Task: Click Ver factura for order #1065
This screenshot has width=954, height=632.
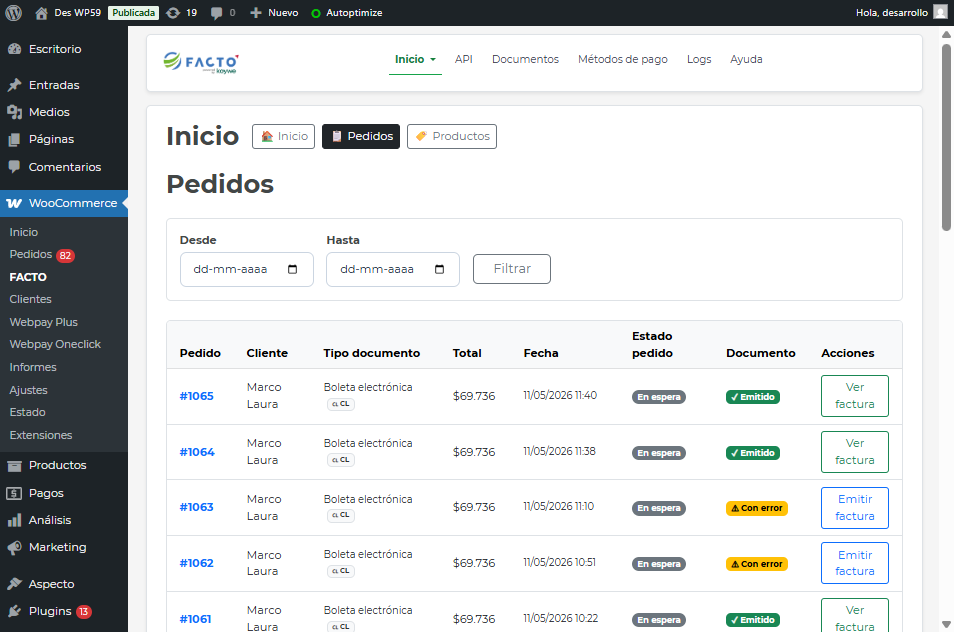Action: pos(854,396)
